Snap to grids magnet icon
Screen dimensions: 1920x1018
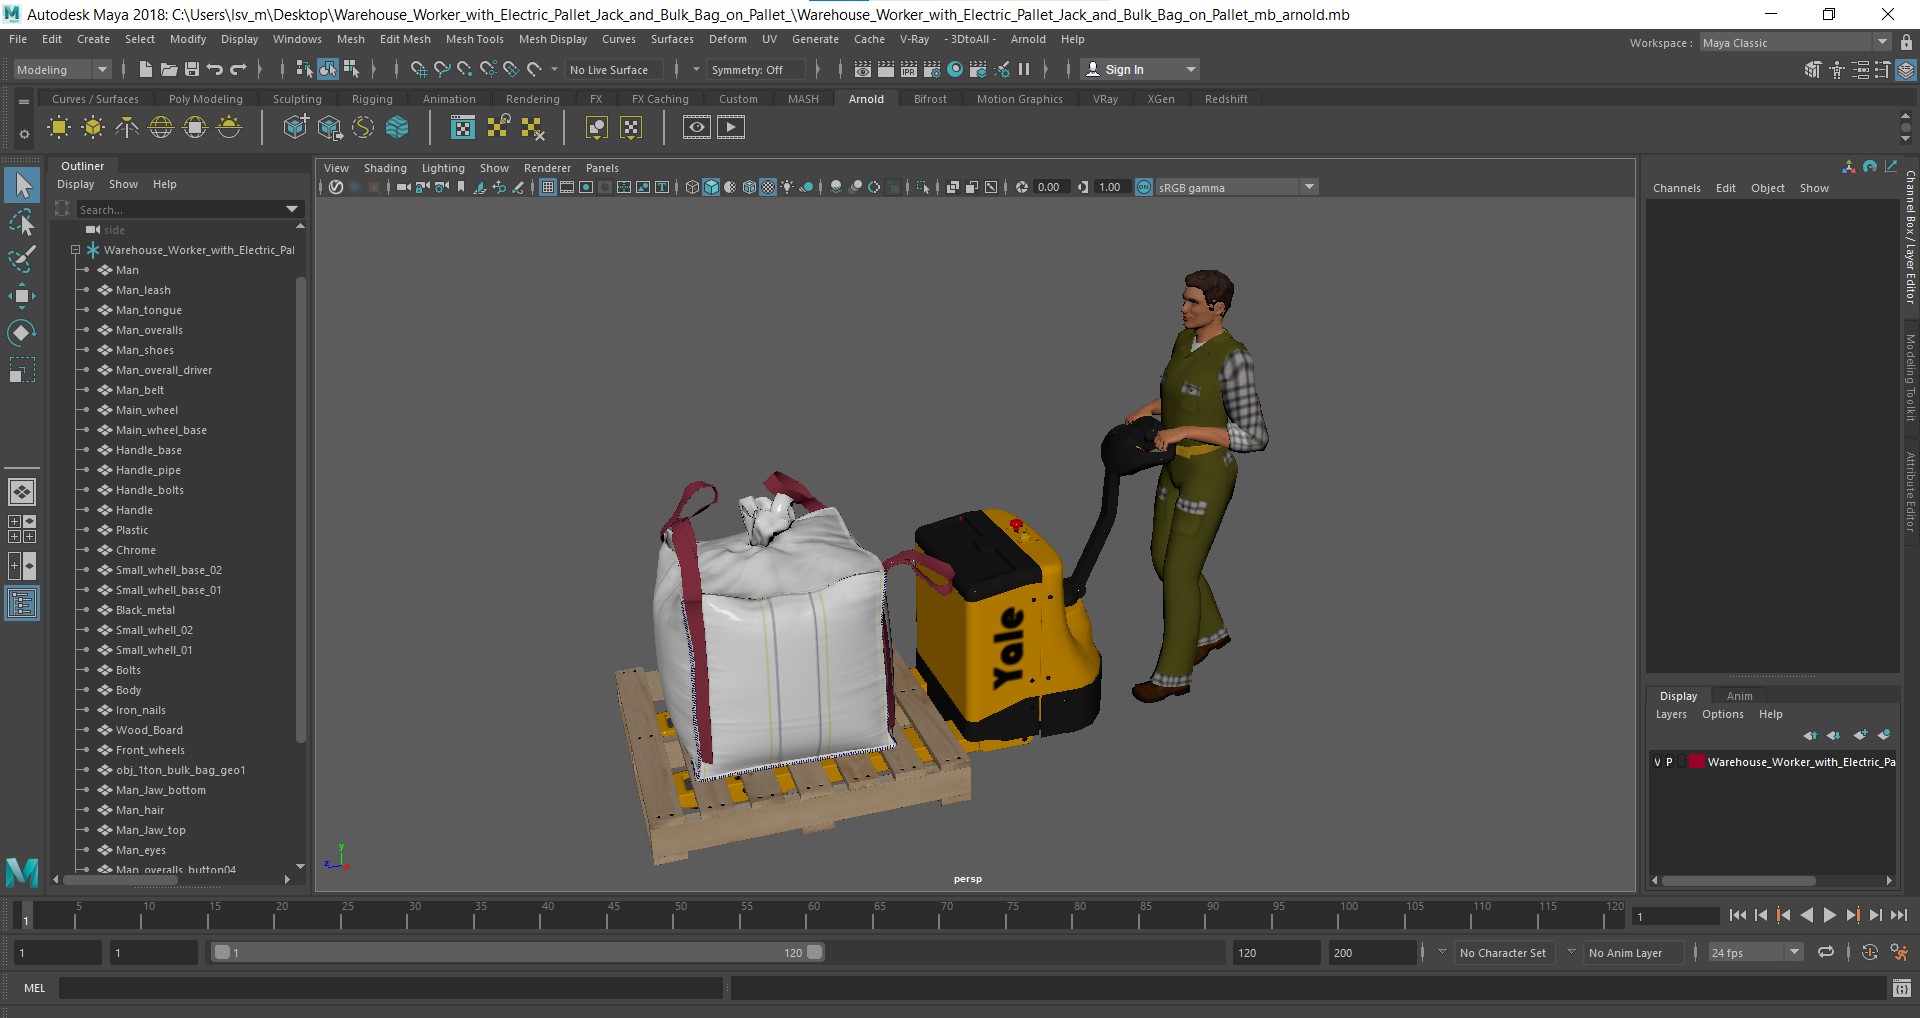[x=418, y=69]
